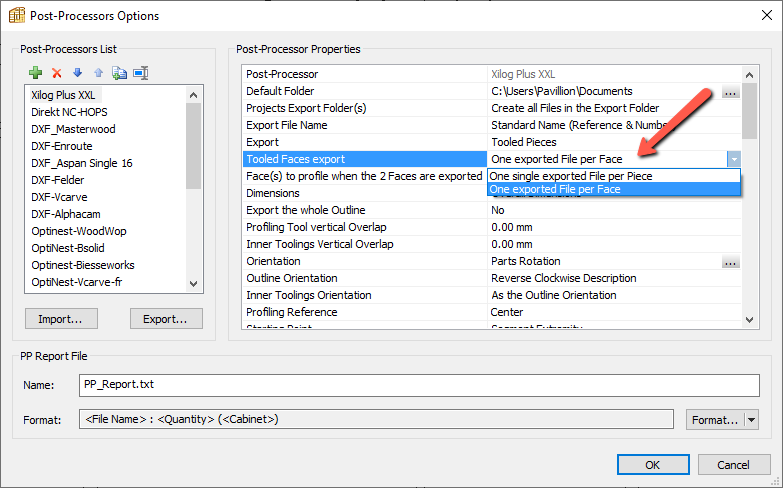This screenshot has width=783, height=488.
Task: Click Projects Export Folder(s) property label
Action: (306, 108)
